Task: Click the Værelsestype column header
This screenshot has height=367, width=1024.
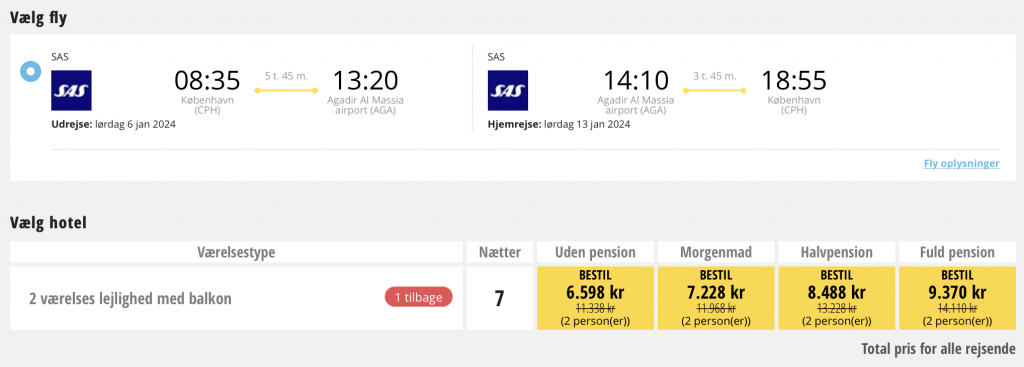Action: tap(236, 252)
